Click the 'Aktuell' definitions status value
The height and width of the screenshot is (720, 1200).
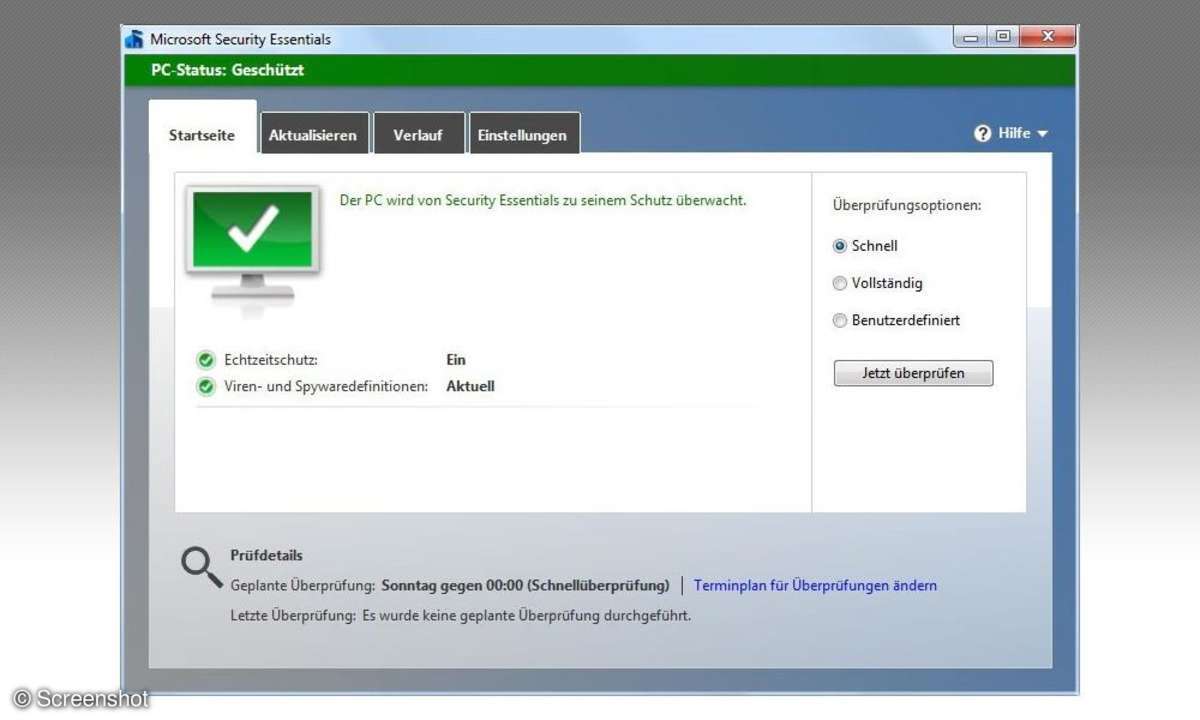[470, 386]
